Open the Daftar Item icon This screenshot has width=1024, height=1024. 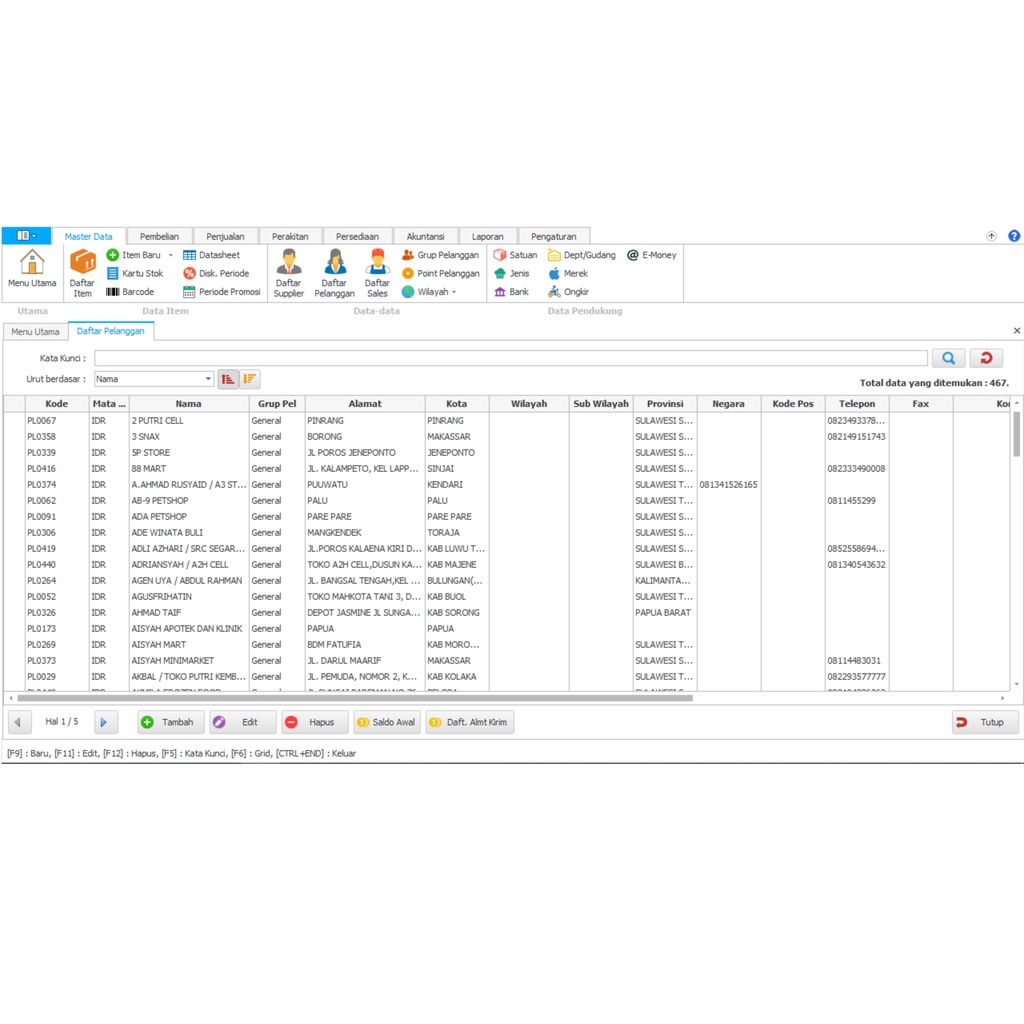click(x=82, y=273)
